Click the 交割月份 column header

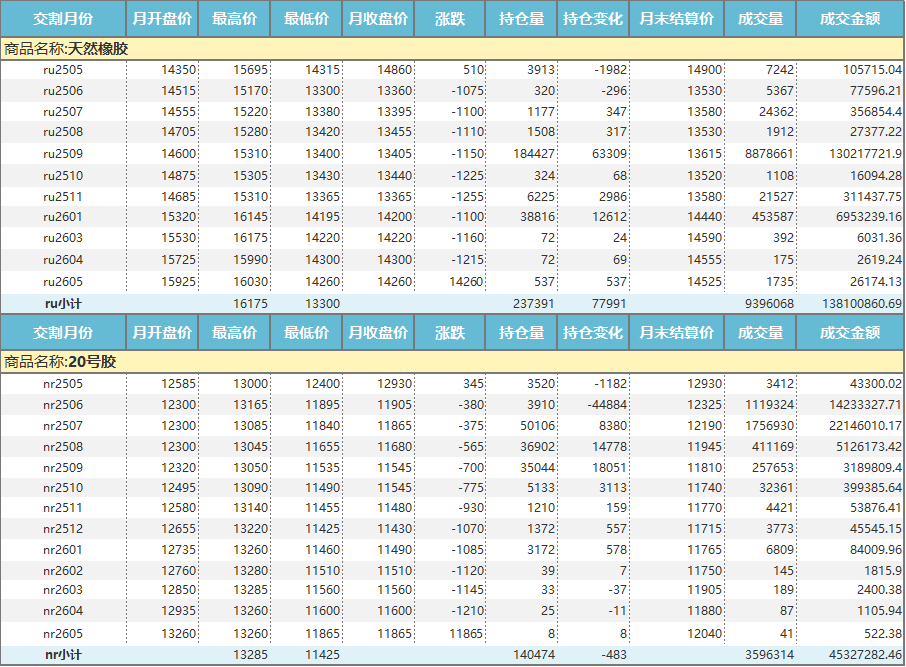click(62, 18)
